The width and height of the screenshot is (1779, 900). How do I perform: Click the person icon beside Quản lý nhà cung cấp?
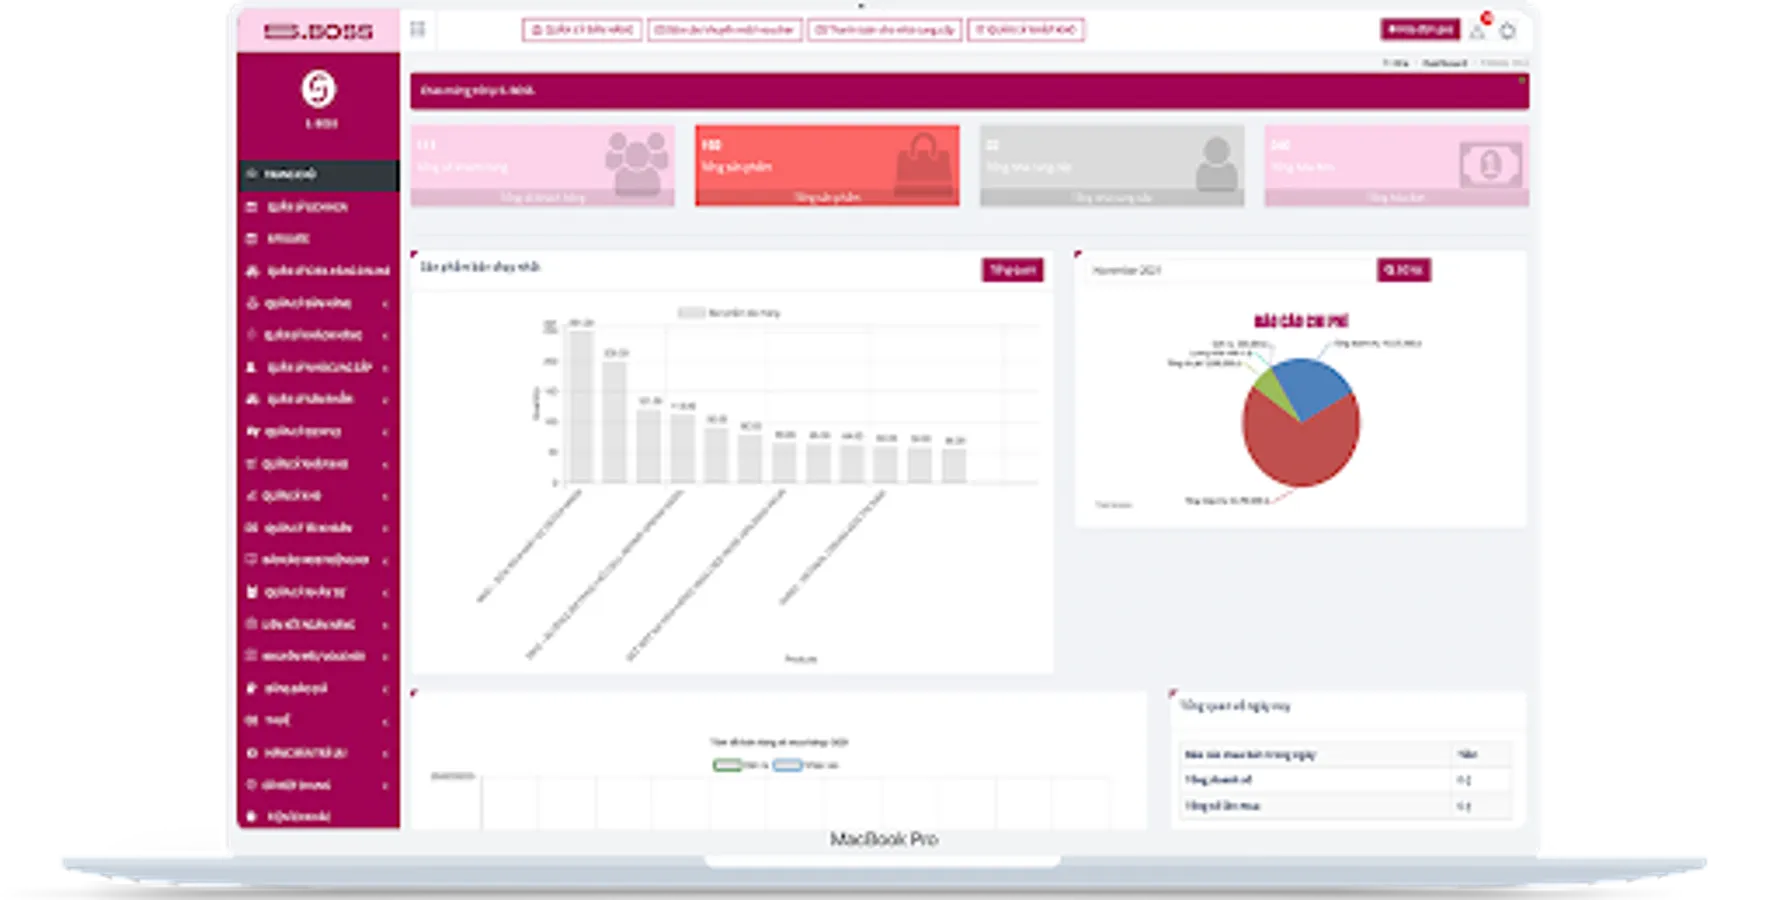[251, 367]
